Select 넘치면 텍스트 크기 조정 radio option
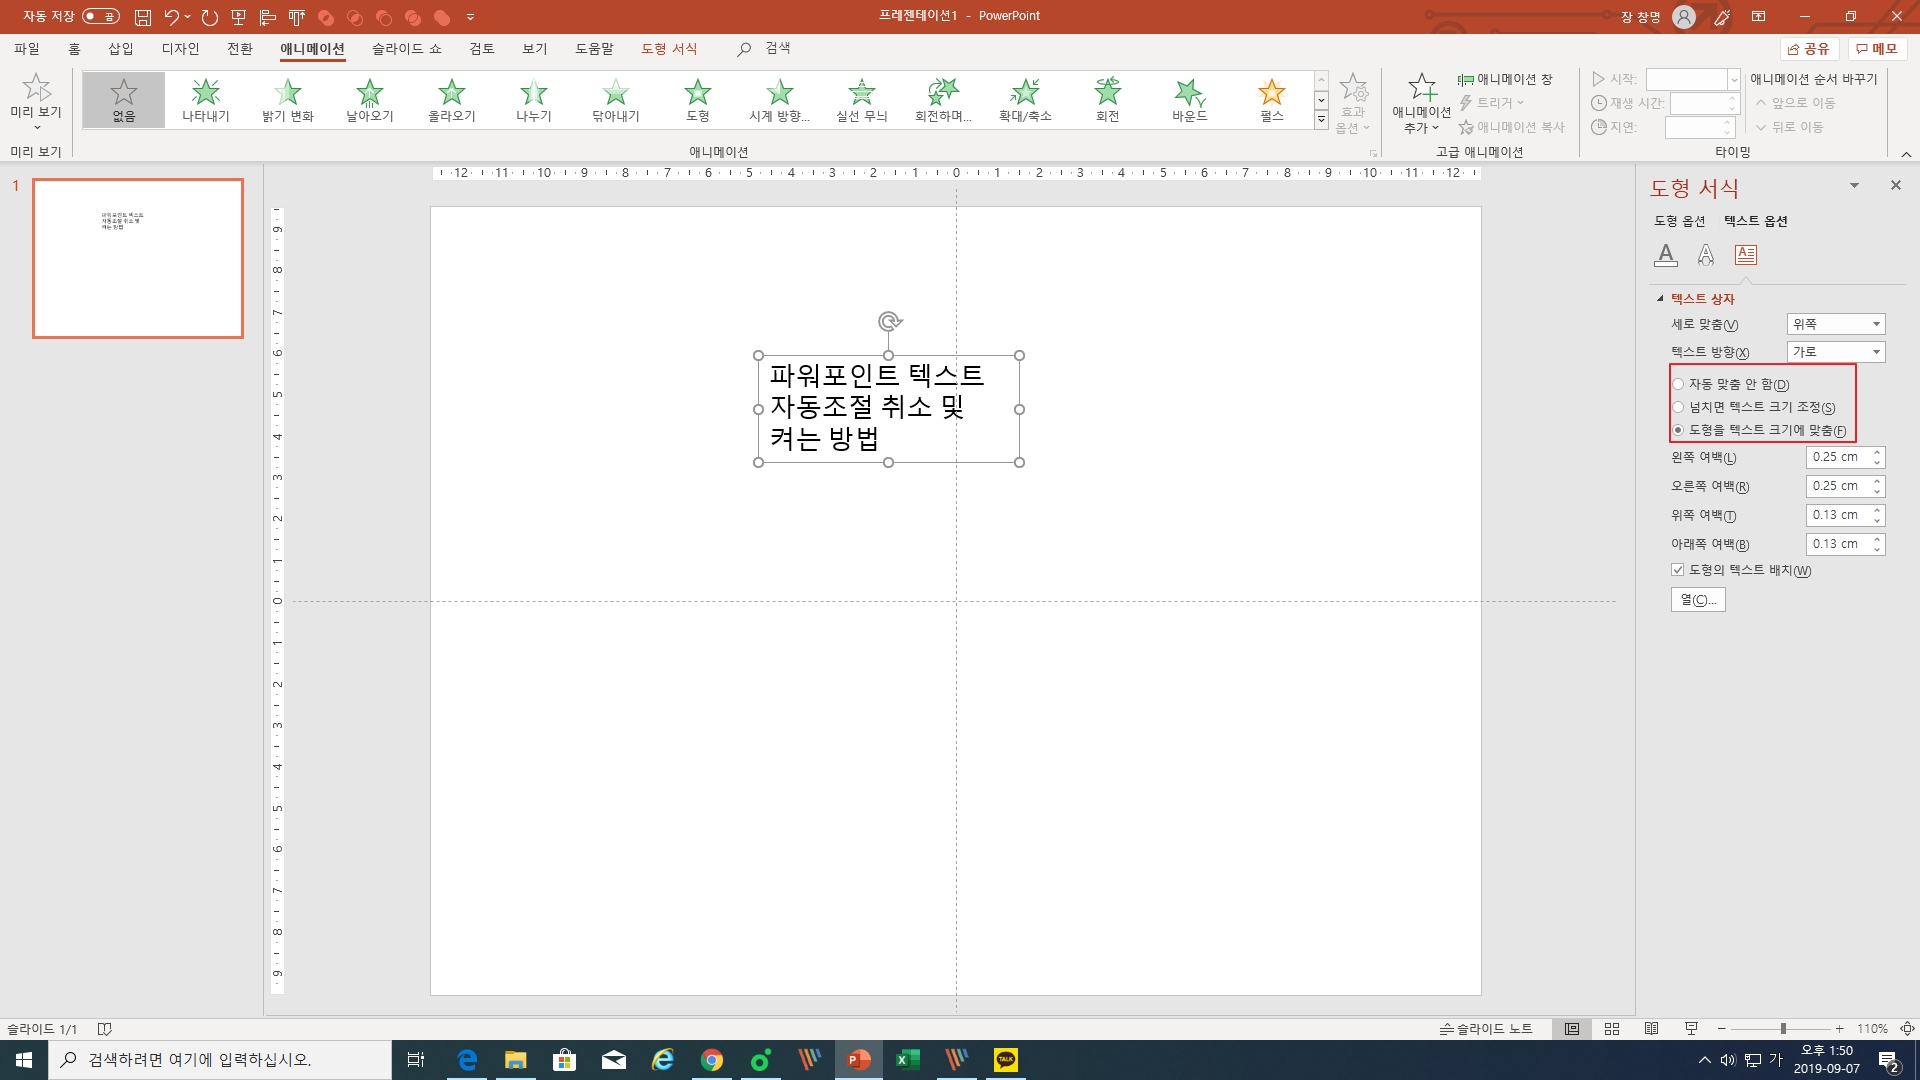 click(1678, 407)
